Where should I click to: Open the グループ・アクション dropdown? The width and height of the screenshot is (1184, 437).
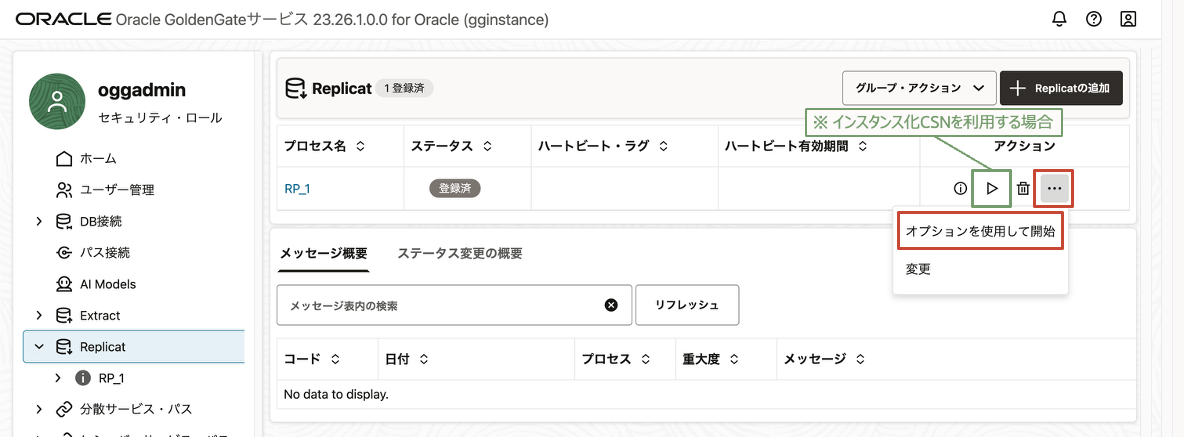(x=919, y=88)
